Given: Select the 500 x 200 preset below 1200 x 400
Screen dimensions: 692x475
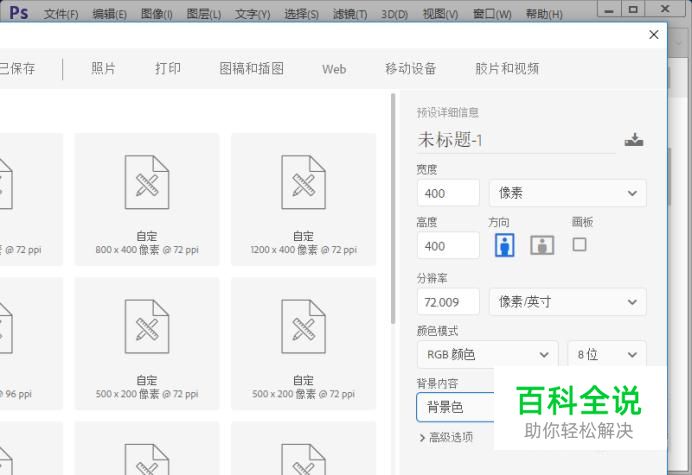Looking at the screenshot, I should pos(304,343).
